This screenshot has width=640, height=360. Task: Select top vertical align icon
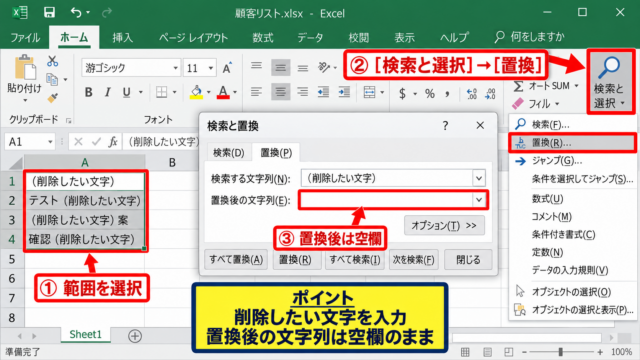(x=256, y=67)
